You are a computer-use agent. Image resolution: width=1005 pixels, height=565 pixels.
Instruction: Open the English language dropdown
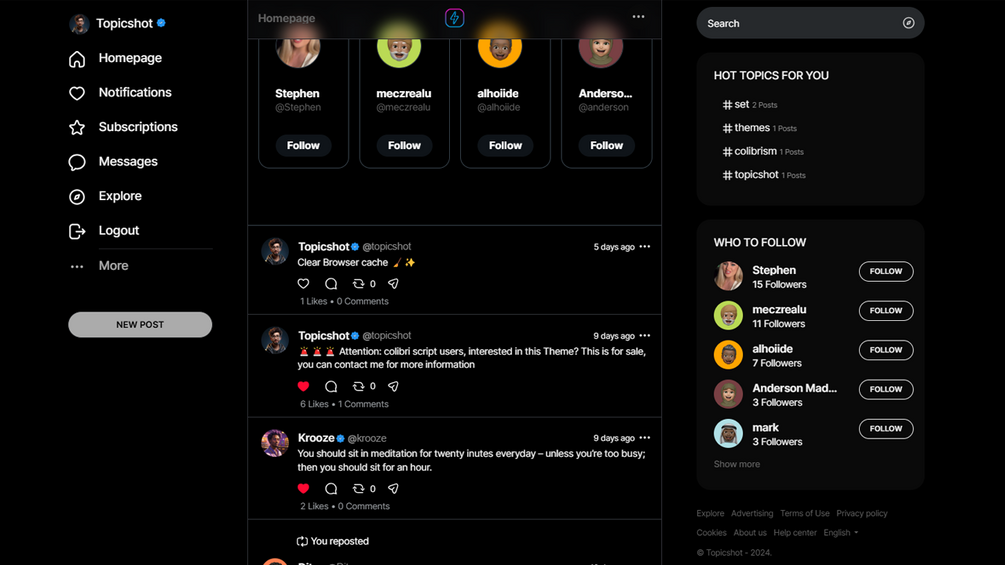[841, 533]
